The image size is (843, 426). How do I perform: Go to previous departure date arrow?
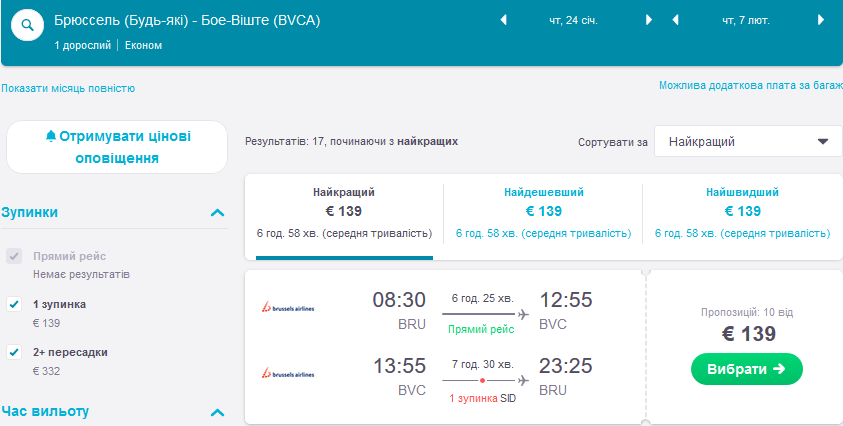pyautogui.click(x=503, y=20)
